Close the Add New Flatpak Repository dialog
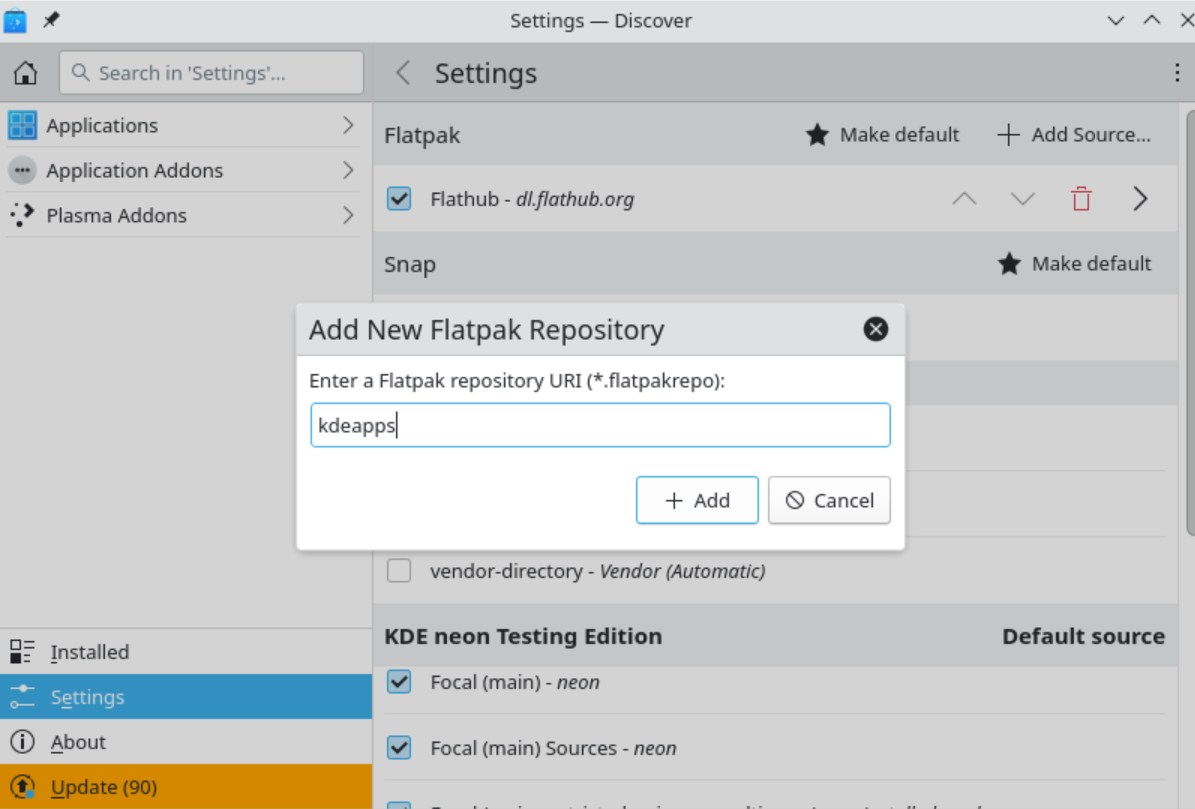Screen dimensions: 1195x809 875,329
